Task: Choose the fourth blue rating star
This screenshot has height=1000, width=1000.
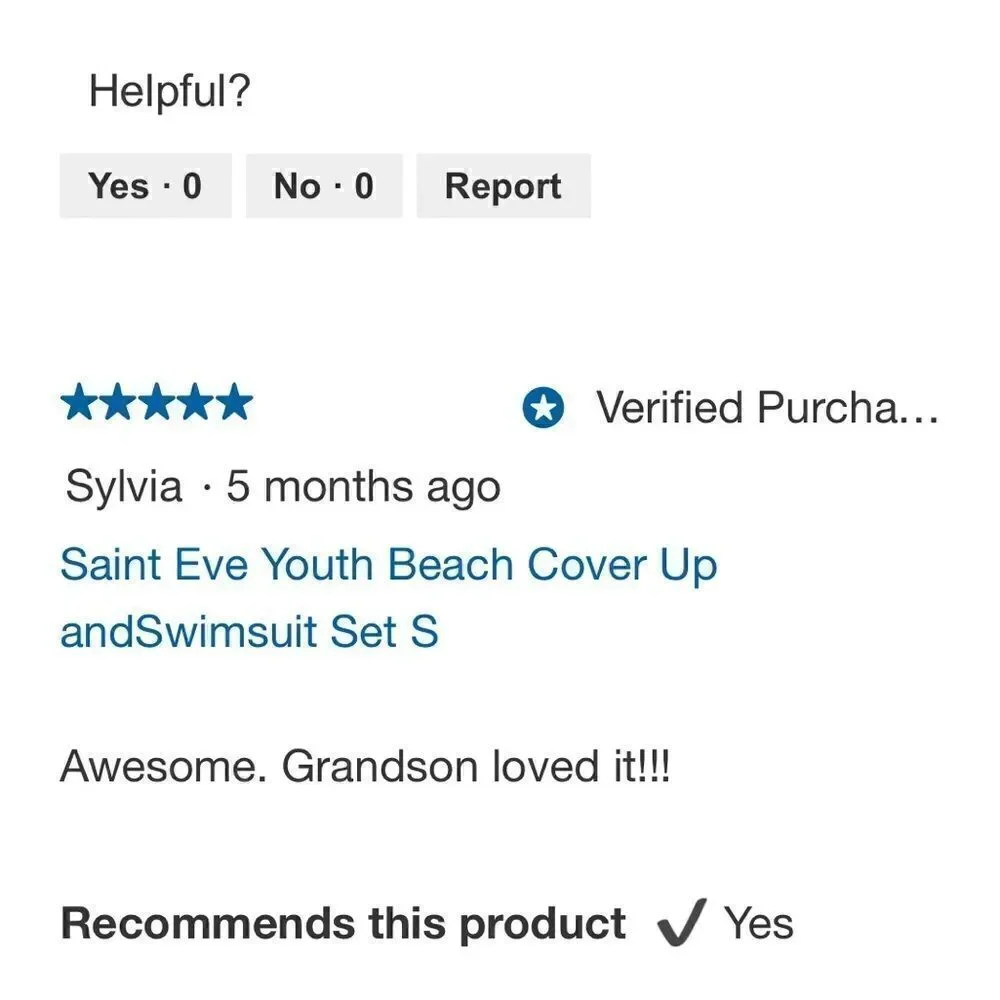Action: pyautogui.click(x=195, y=402)
